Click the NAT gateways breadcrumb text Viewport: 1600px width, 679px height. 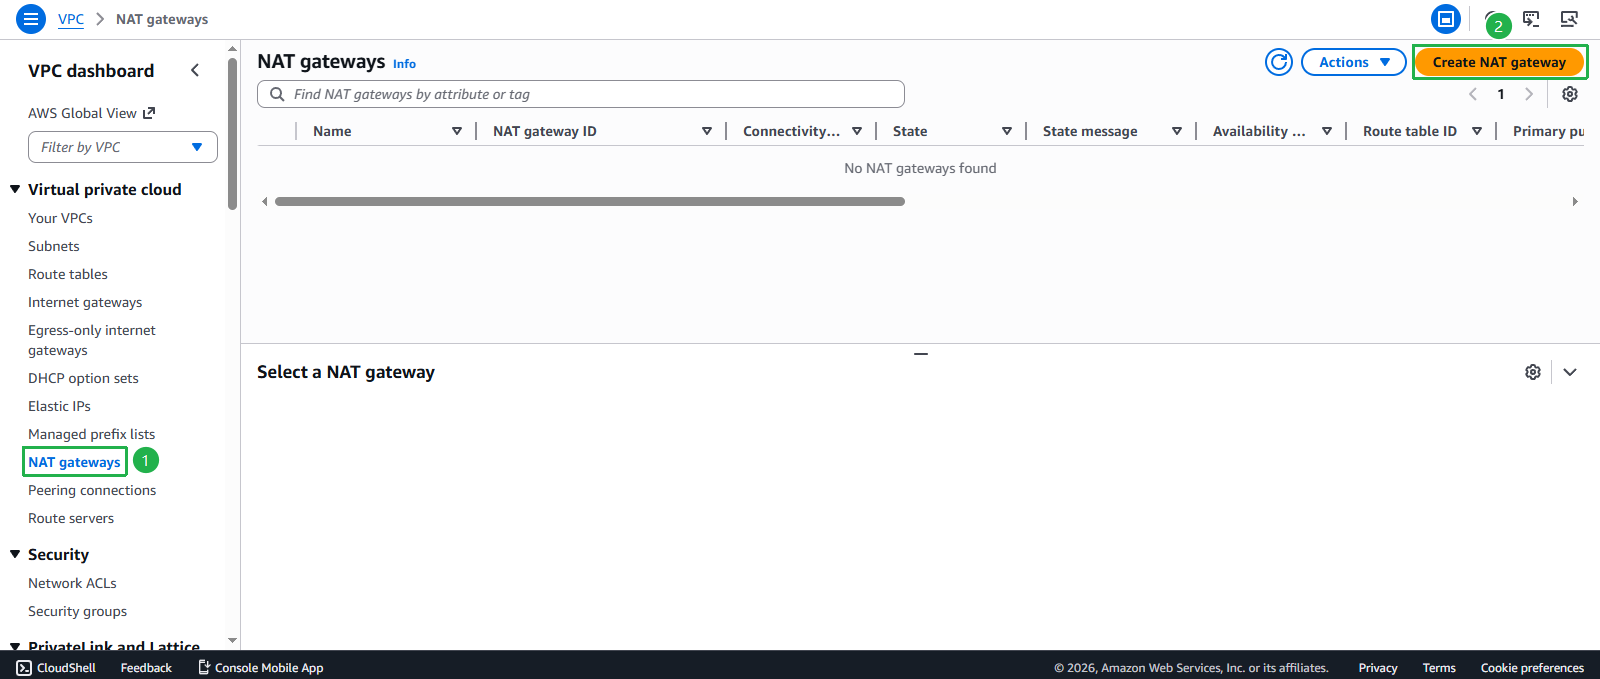[x=162, y=19]
